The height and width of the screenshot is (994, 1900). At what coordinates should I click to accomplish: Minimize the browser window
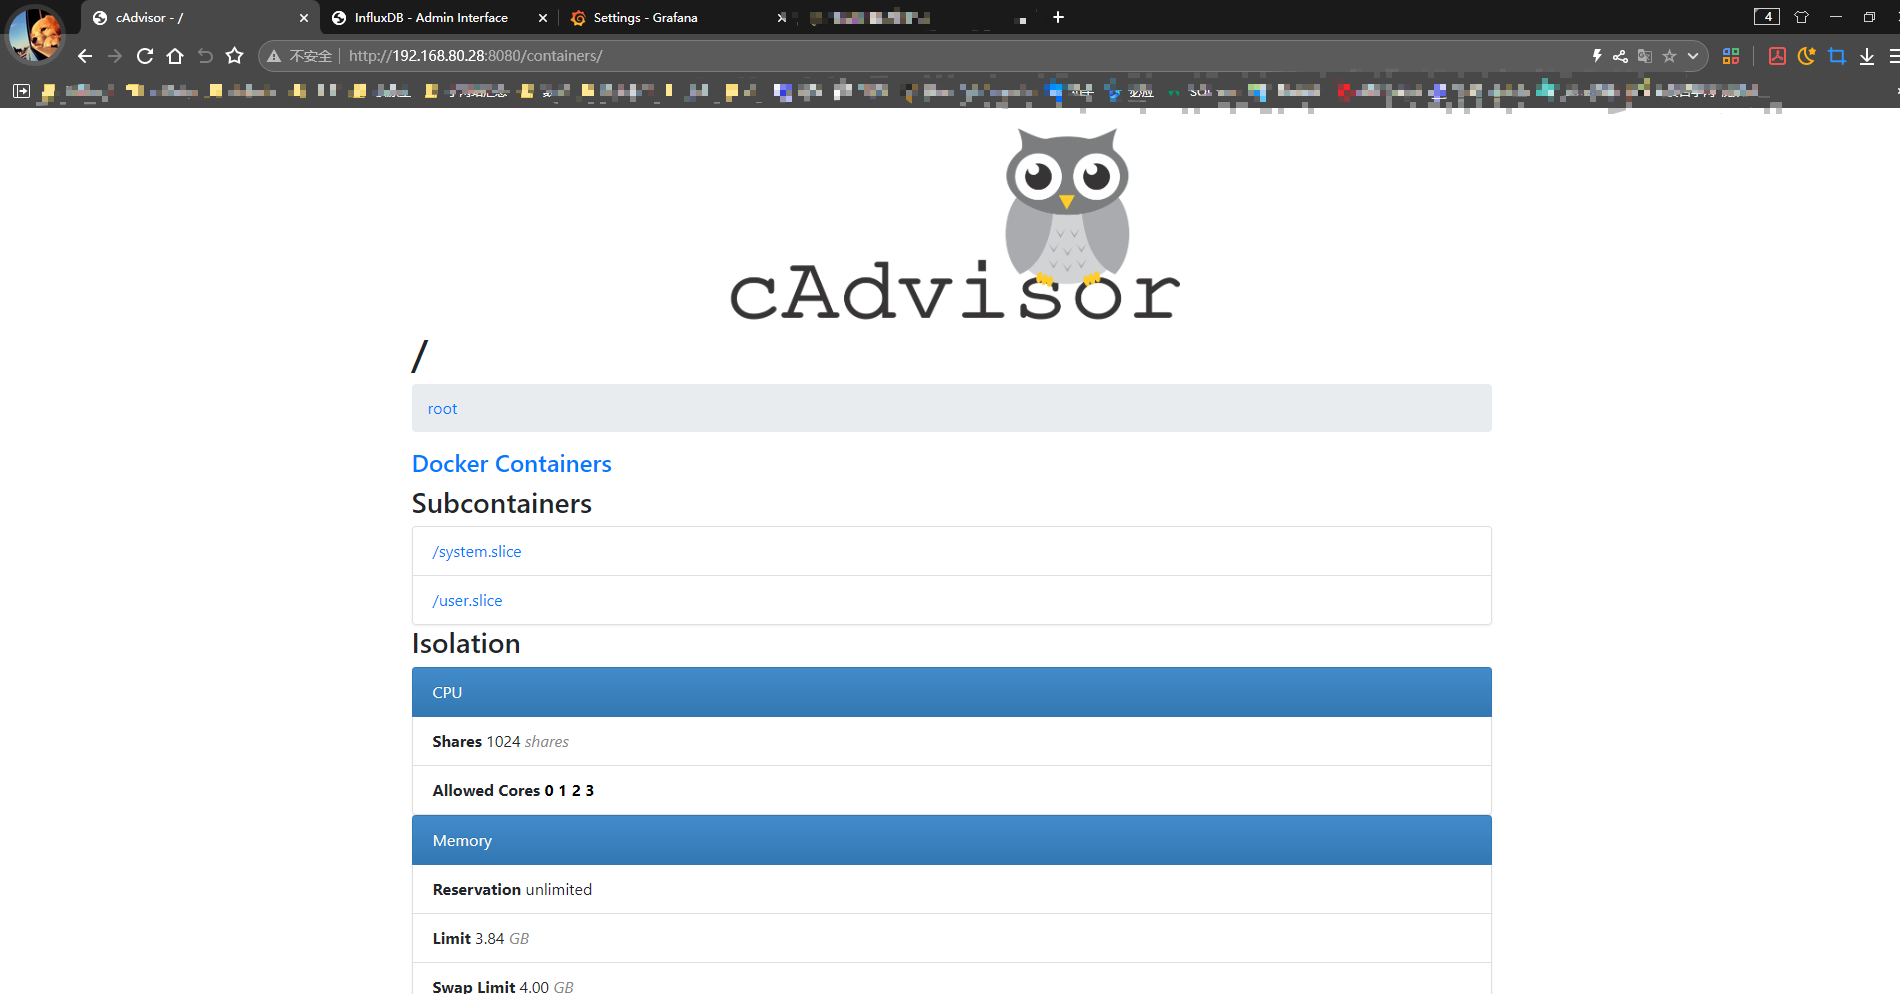(1836, 17)
